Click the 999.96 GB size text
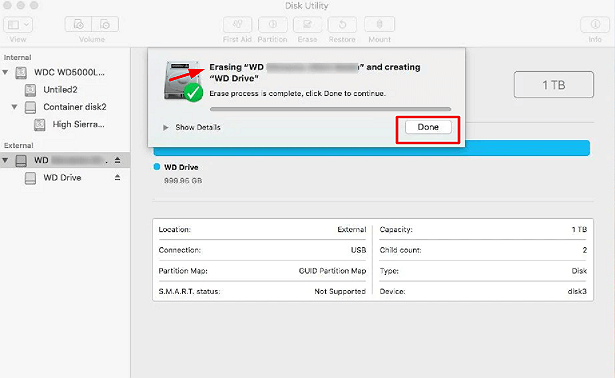 point(183,181)
